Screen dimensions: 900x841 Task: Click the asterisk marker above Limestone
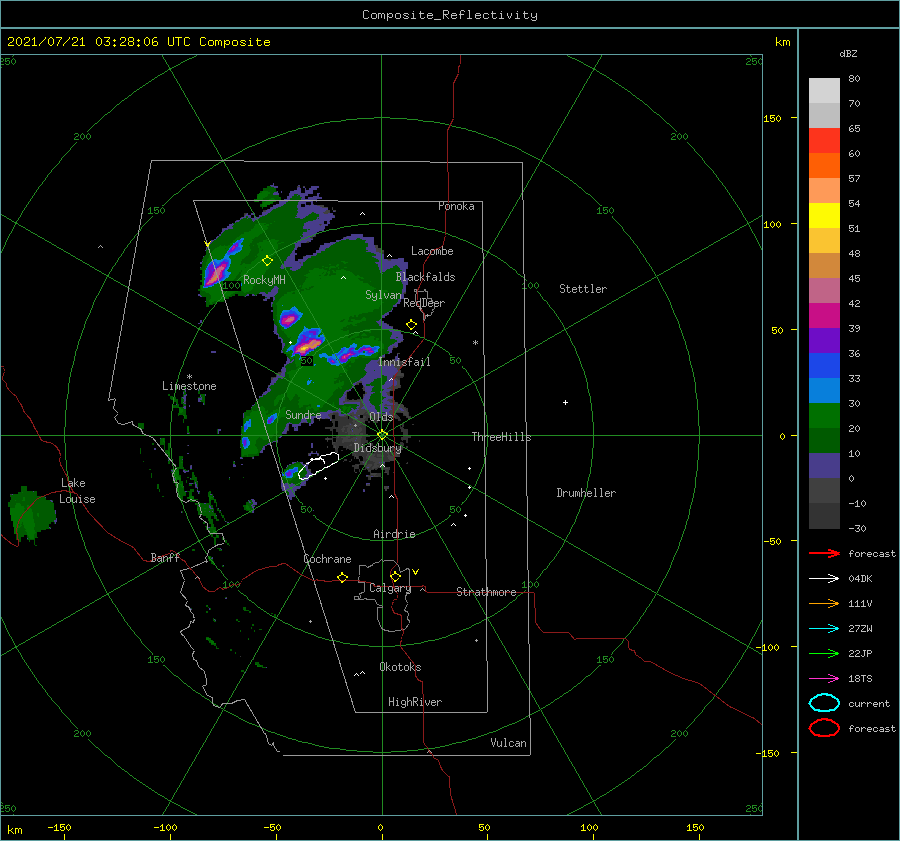click(x=189, y=377)
